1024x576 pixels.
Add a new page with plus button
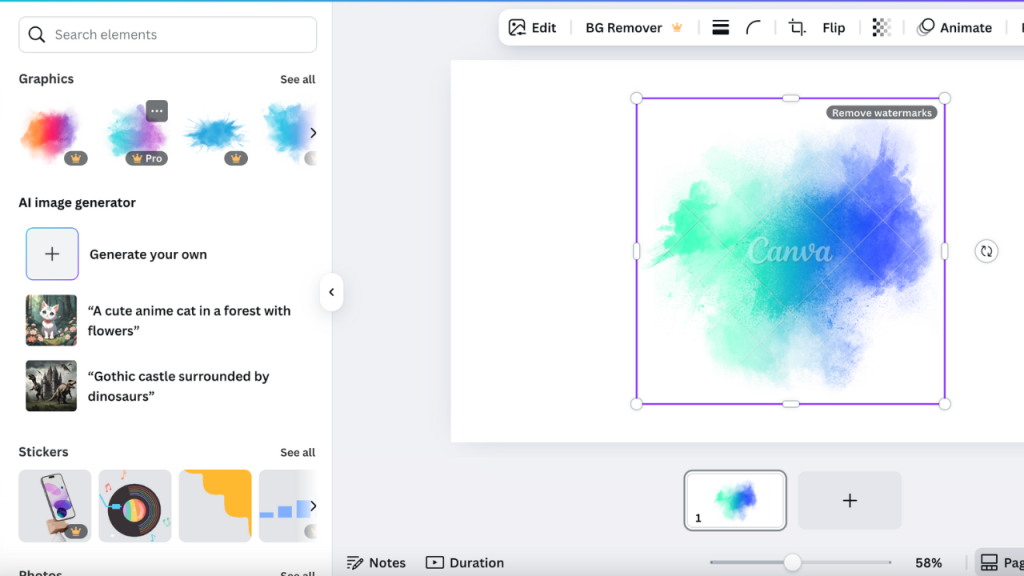click(x=850, y=500)
